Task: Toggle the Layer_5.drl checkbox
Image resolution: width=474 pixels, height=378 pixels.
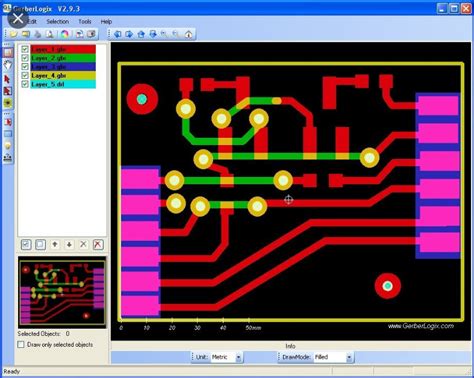Action: (x=25, y=84)
